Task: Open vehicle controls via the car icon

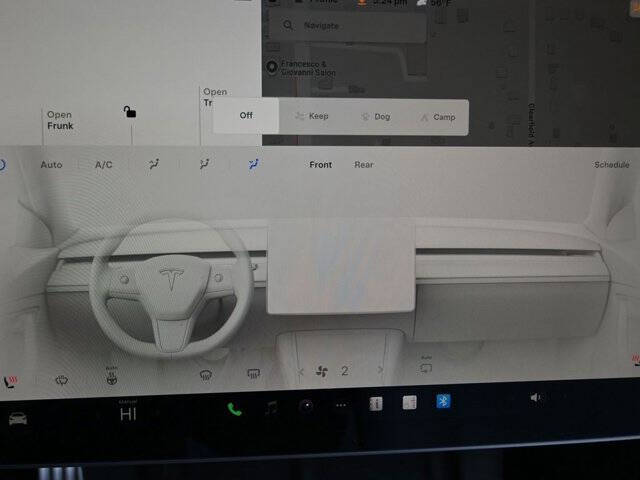Action: click(18, 419)
